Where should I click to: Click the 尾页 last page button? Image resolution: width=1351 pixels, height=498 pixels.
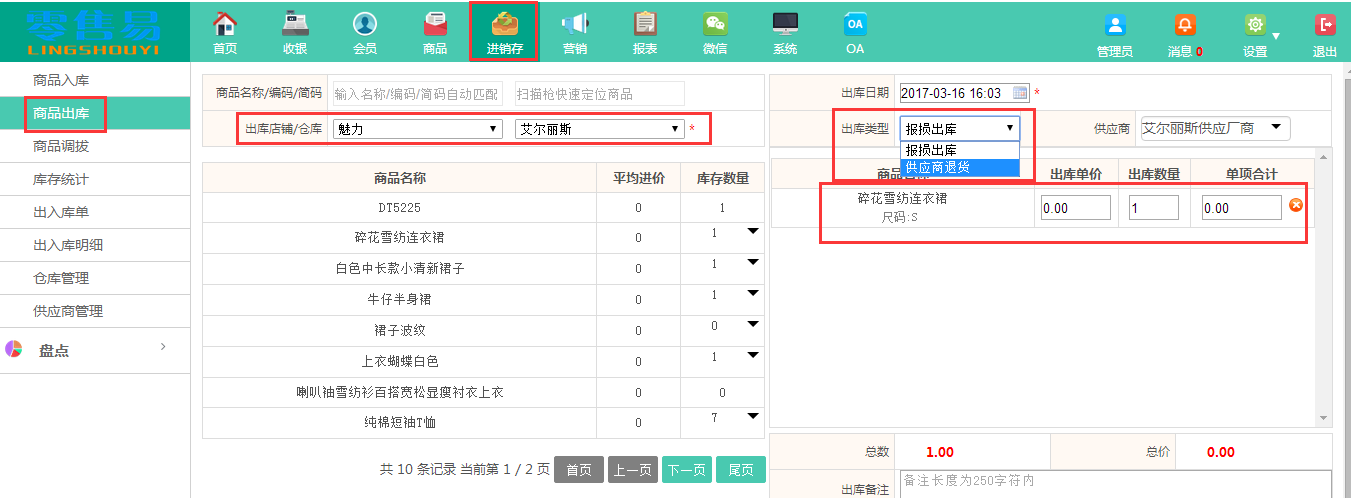pyautogui.click(x=740, y=469)
